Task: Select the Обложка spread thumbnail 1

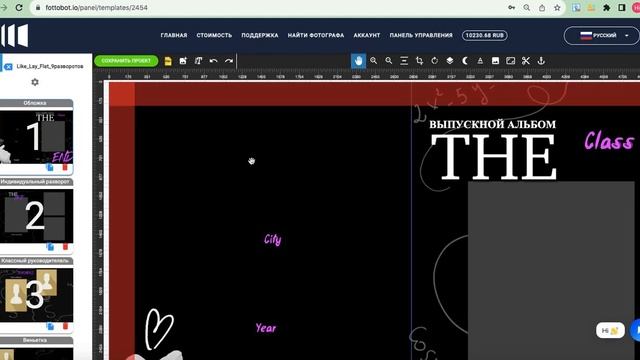Action: pyautogui.click(x=36, y=137)
